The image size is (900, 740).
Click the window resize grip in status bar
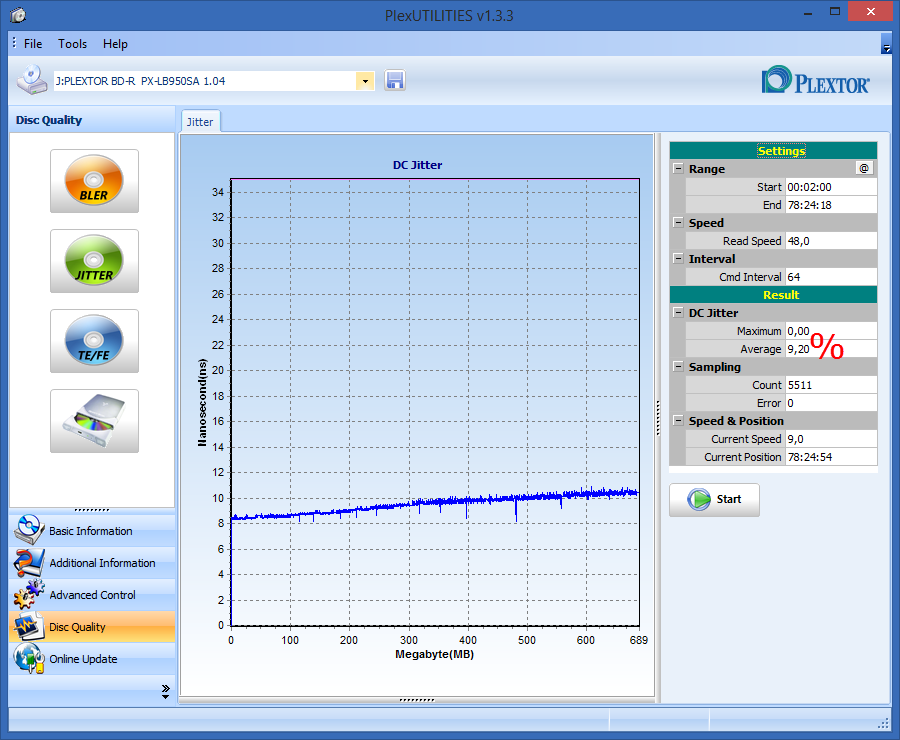pyautogui.click(x=884, y=724)
